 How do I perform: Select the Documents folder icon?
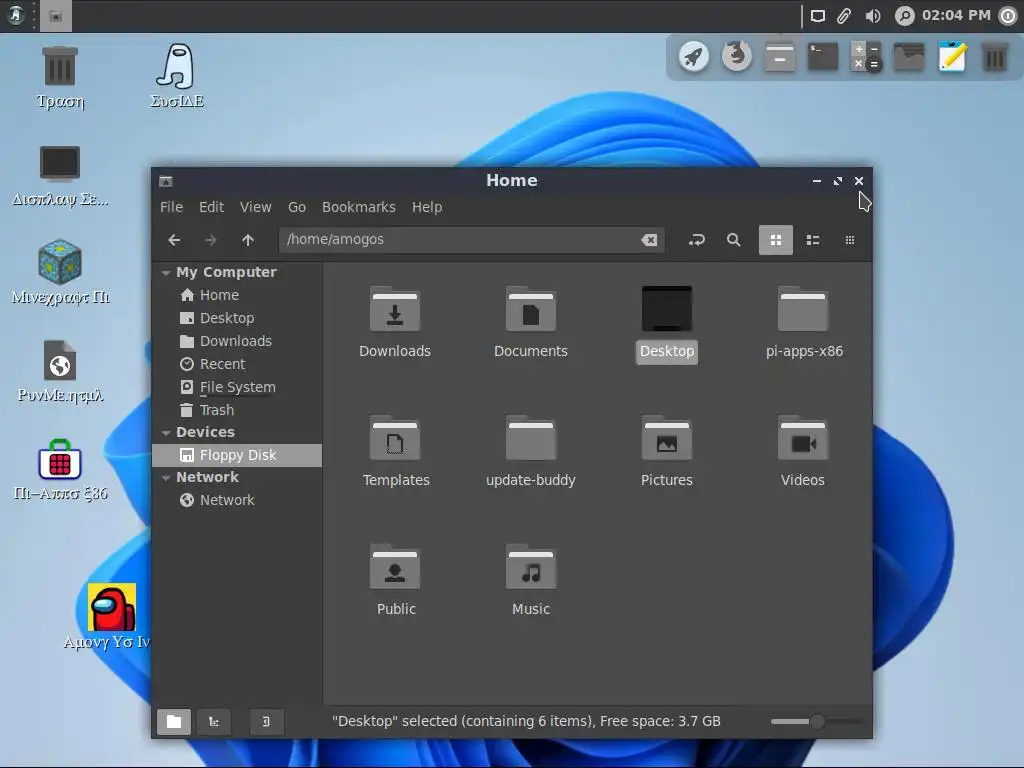tap(530, 309)
